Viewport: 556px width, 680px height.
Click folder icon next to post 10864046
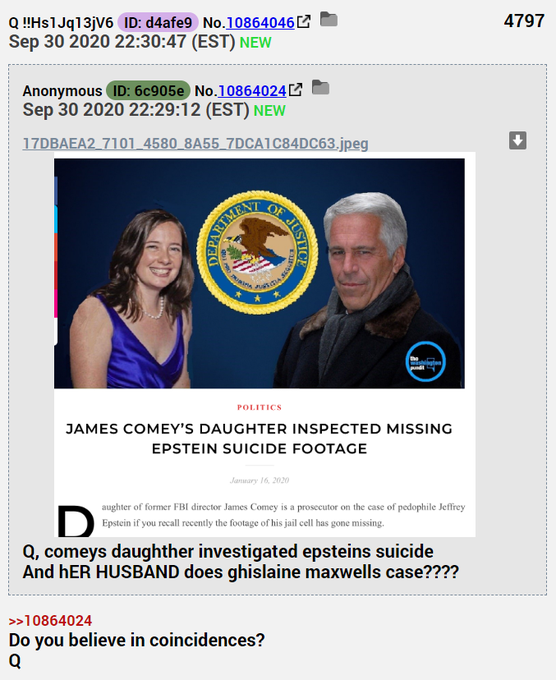coord(329,19)
